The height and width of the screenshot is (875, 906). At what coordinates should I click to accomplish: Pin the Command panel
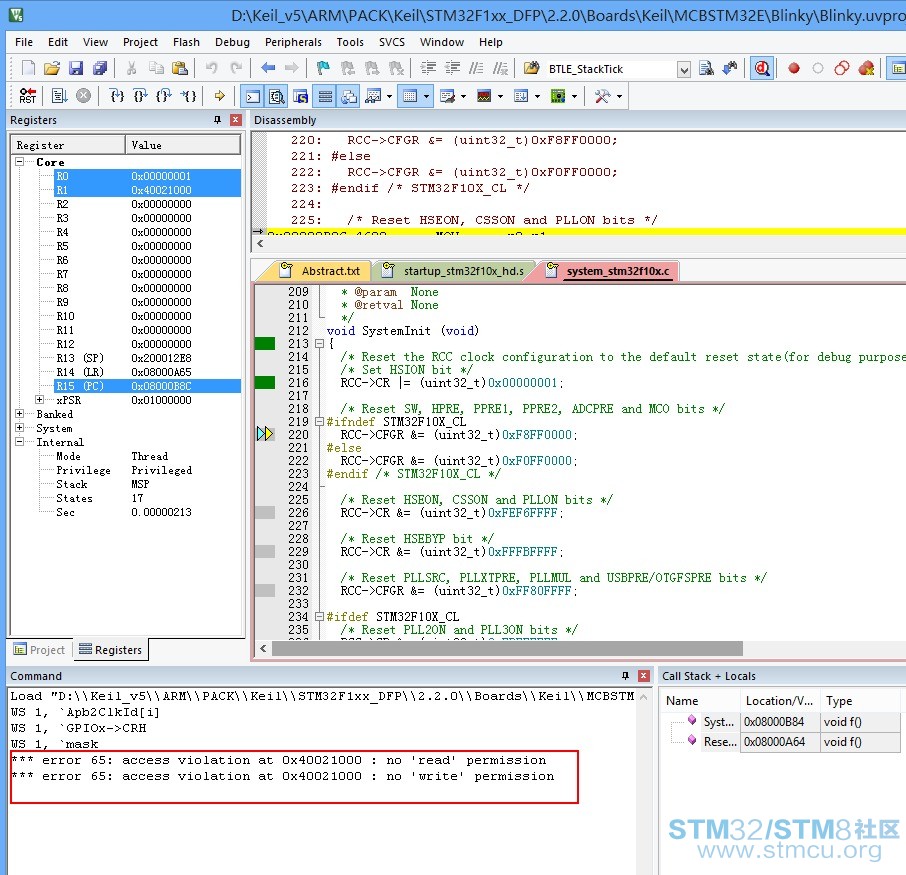coord(625,676)
